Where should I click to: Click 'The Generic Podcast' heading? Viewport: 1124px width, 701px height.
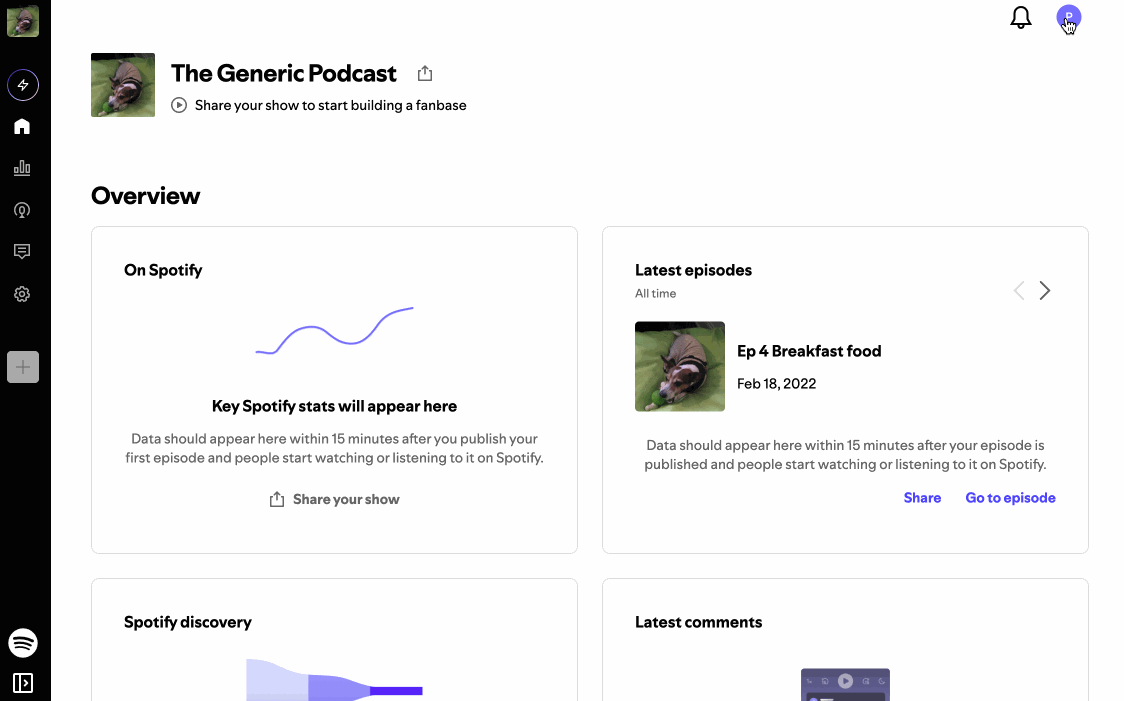(284, 73)
